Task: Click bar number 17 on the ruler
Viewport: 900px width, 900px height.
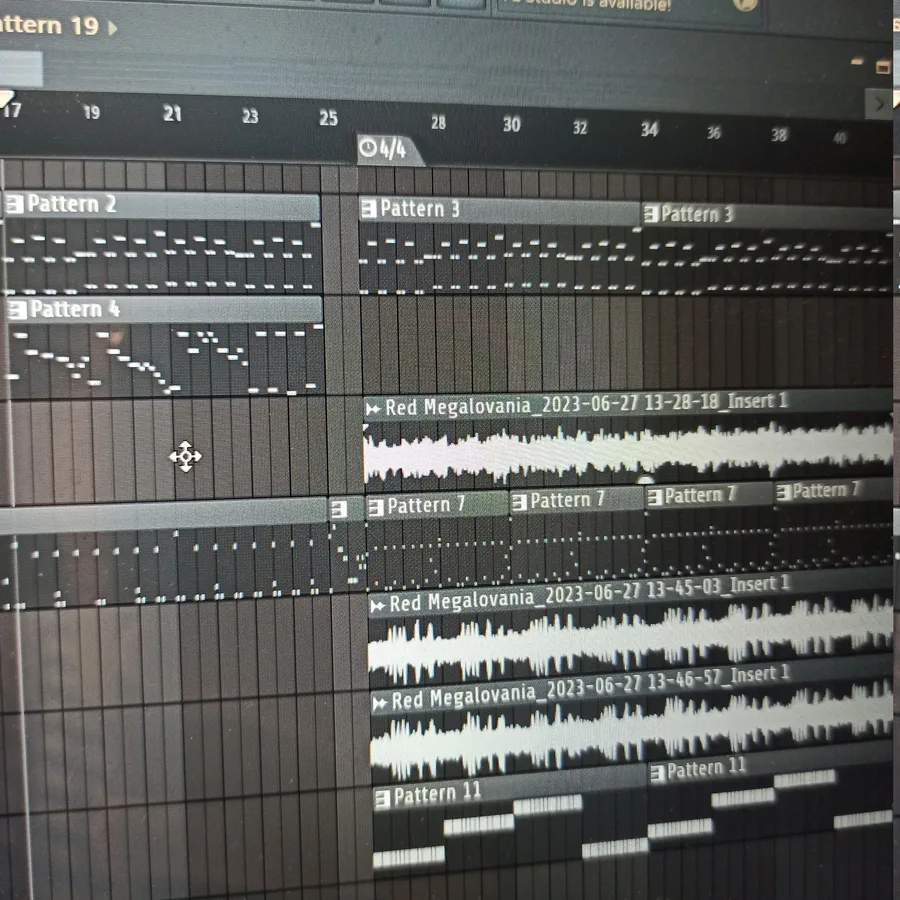Action: point(11,110)
